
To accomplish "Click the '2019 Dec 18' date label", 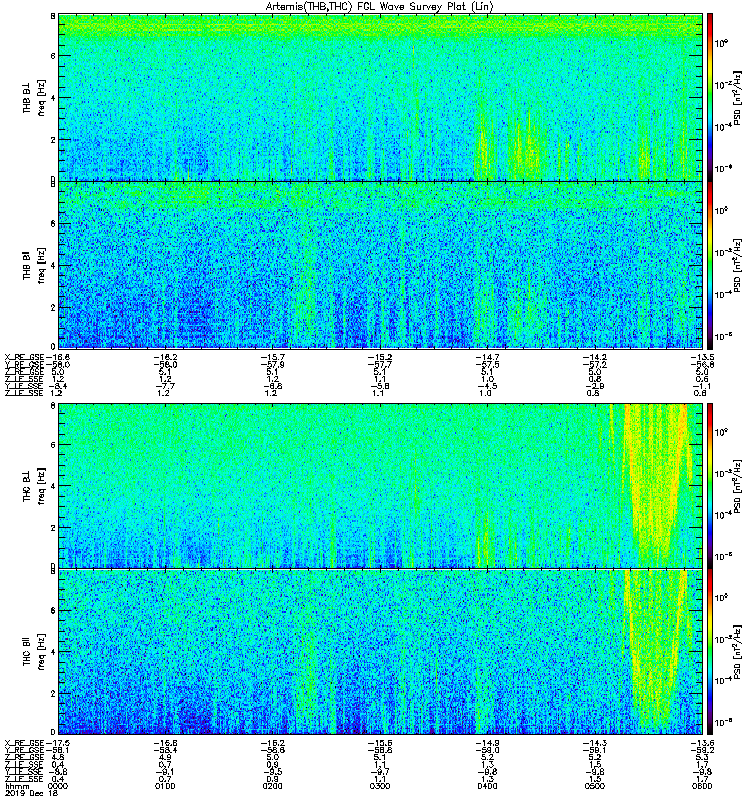I will click(32, 793).
